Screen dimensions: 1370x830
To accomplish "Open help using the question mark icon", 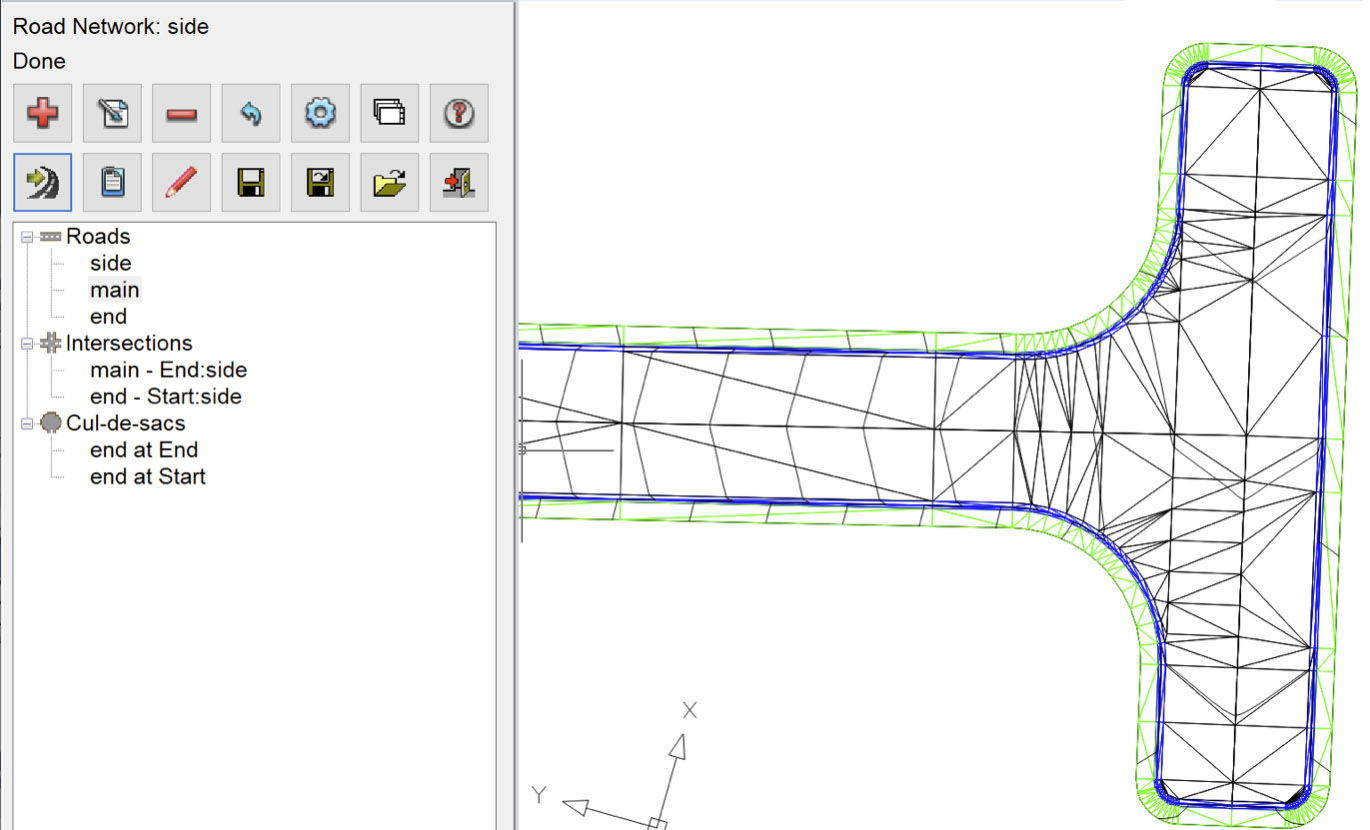I will tap(458, 112).
